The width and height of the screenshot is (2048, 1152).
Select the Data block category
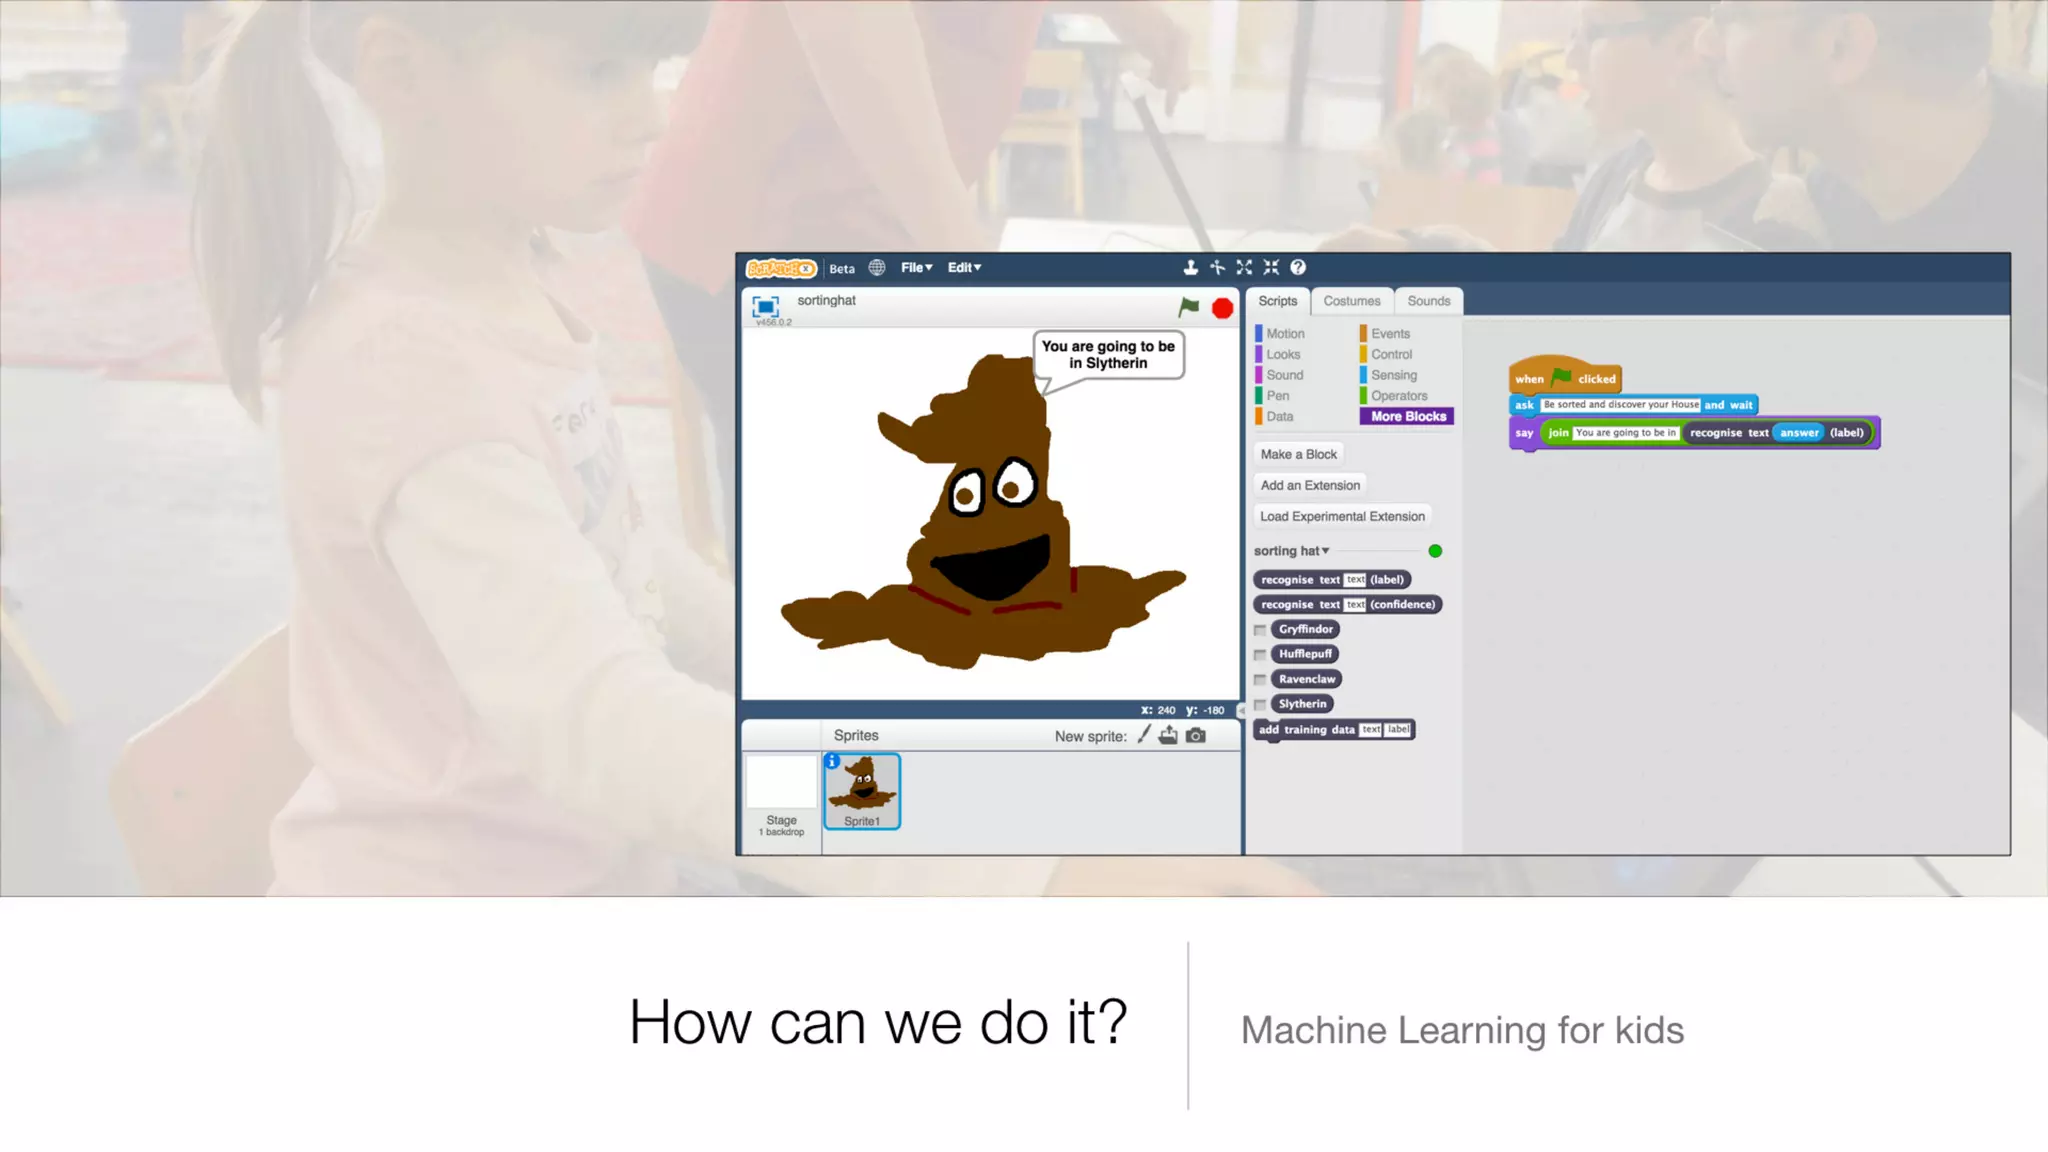[1278, 417]
